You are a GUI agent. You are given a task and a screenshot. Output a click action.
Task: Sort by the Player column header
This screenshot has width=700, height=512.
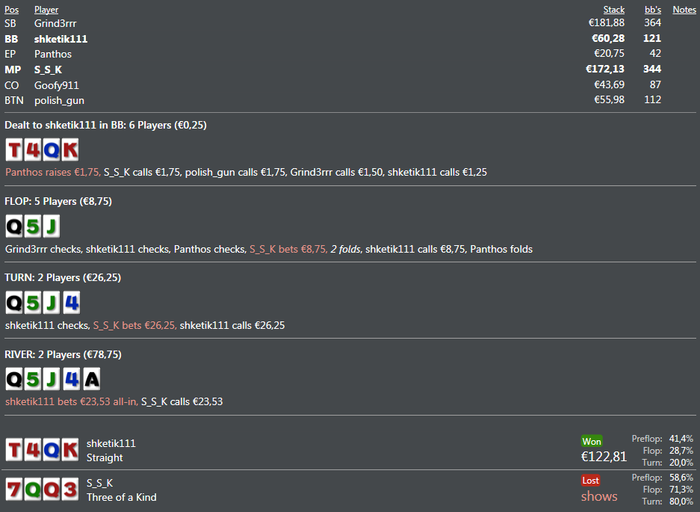[x=46, y=10]
